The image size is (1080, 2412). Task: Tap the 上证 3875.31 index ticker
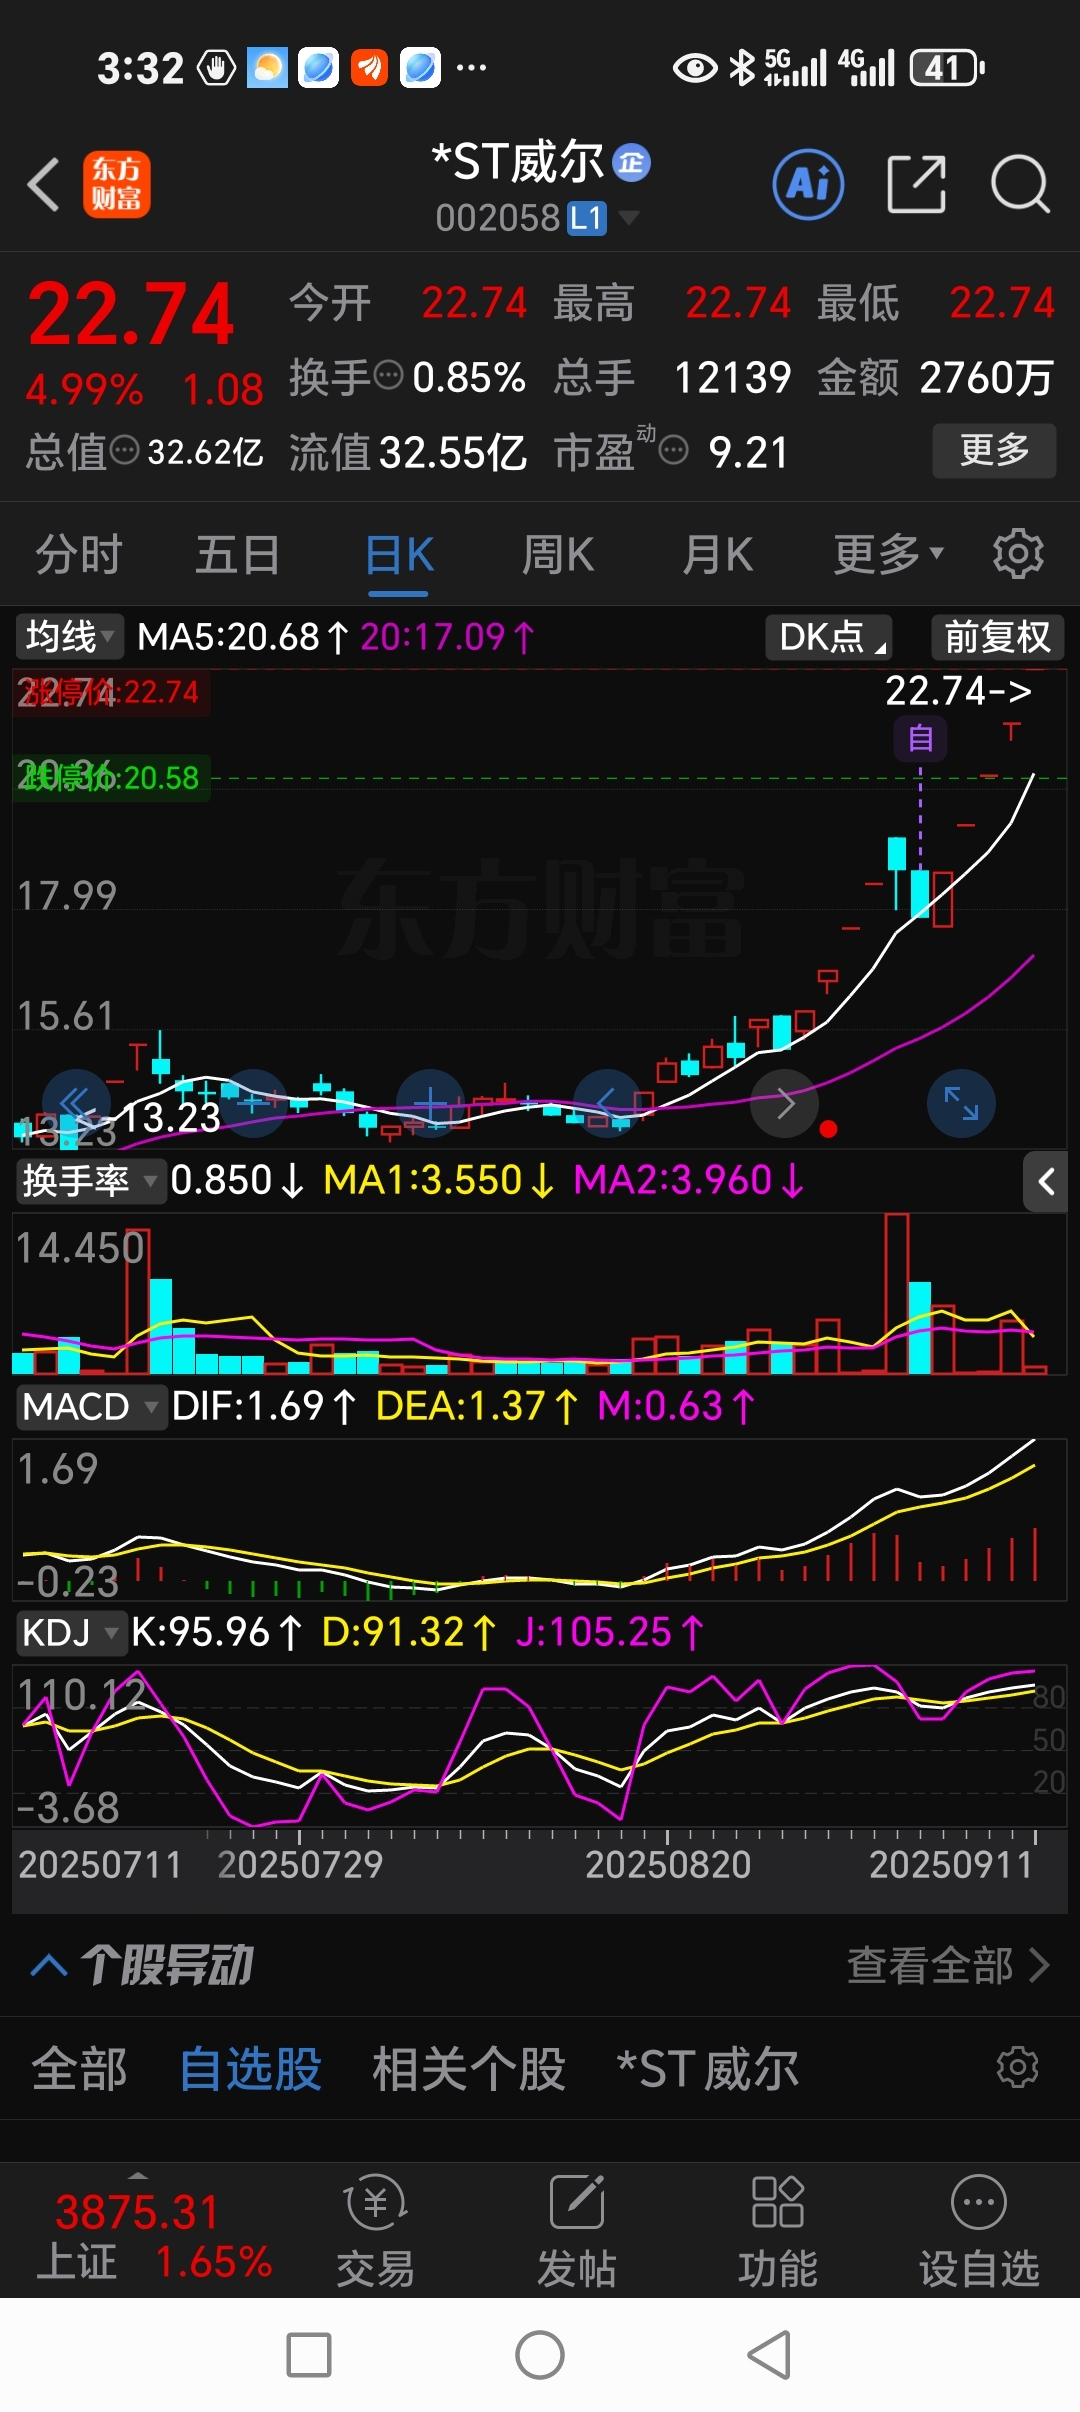[x=153, y=2237]
